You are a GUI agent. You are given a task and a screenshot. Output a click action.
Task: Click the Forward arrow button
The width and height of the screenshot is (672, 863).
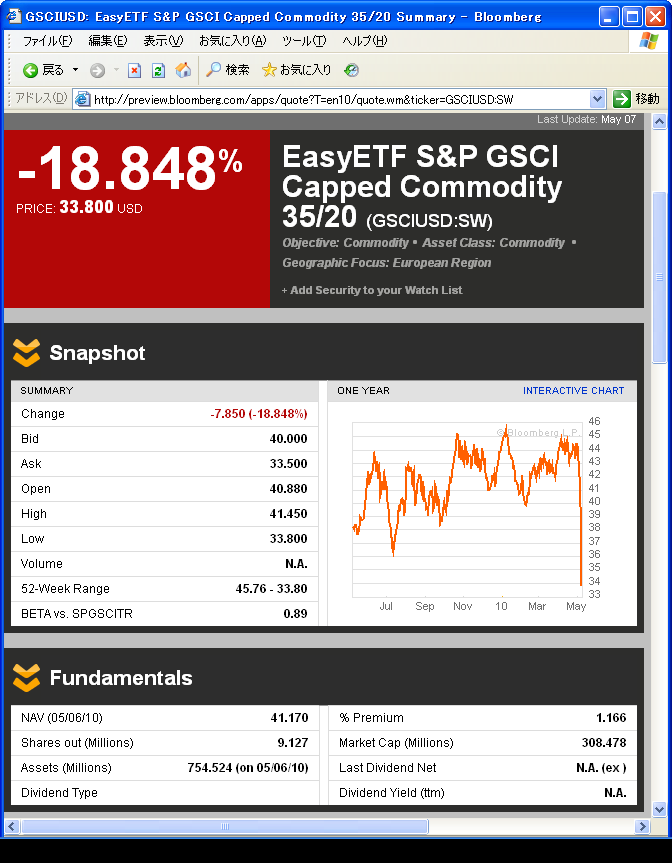97,70
